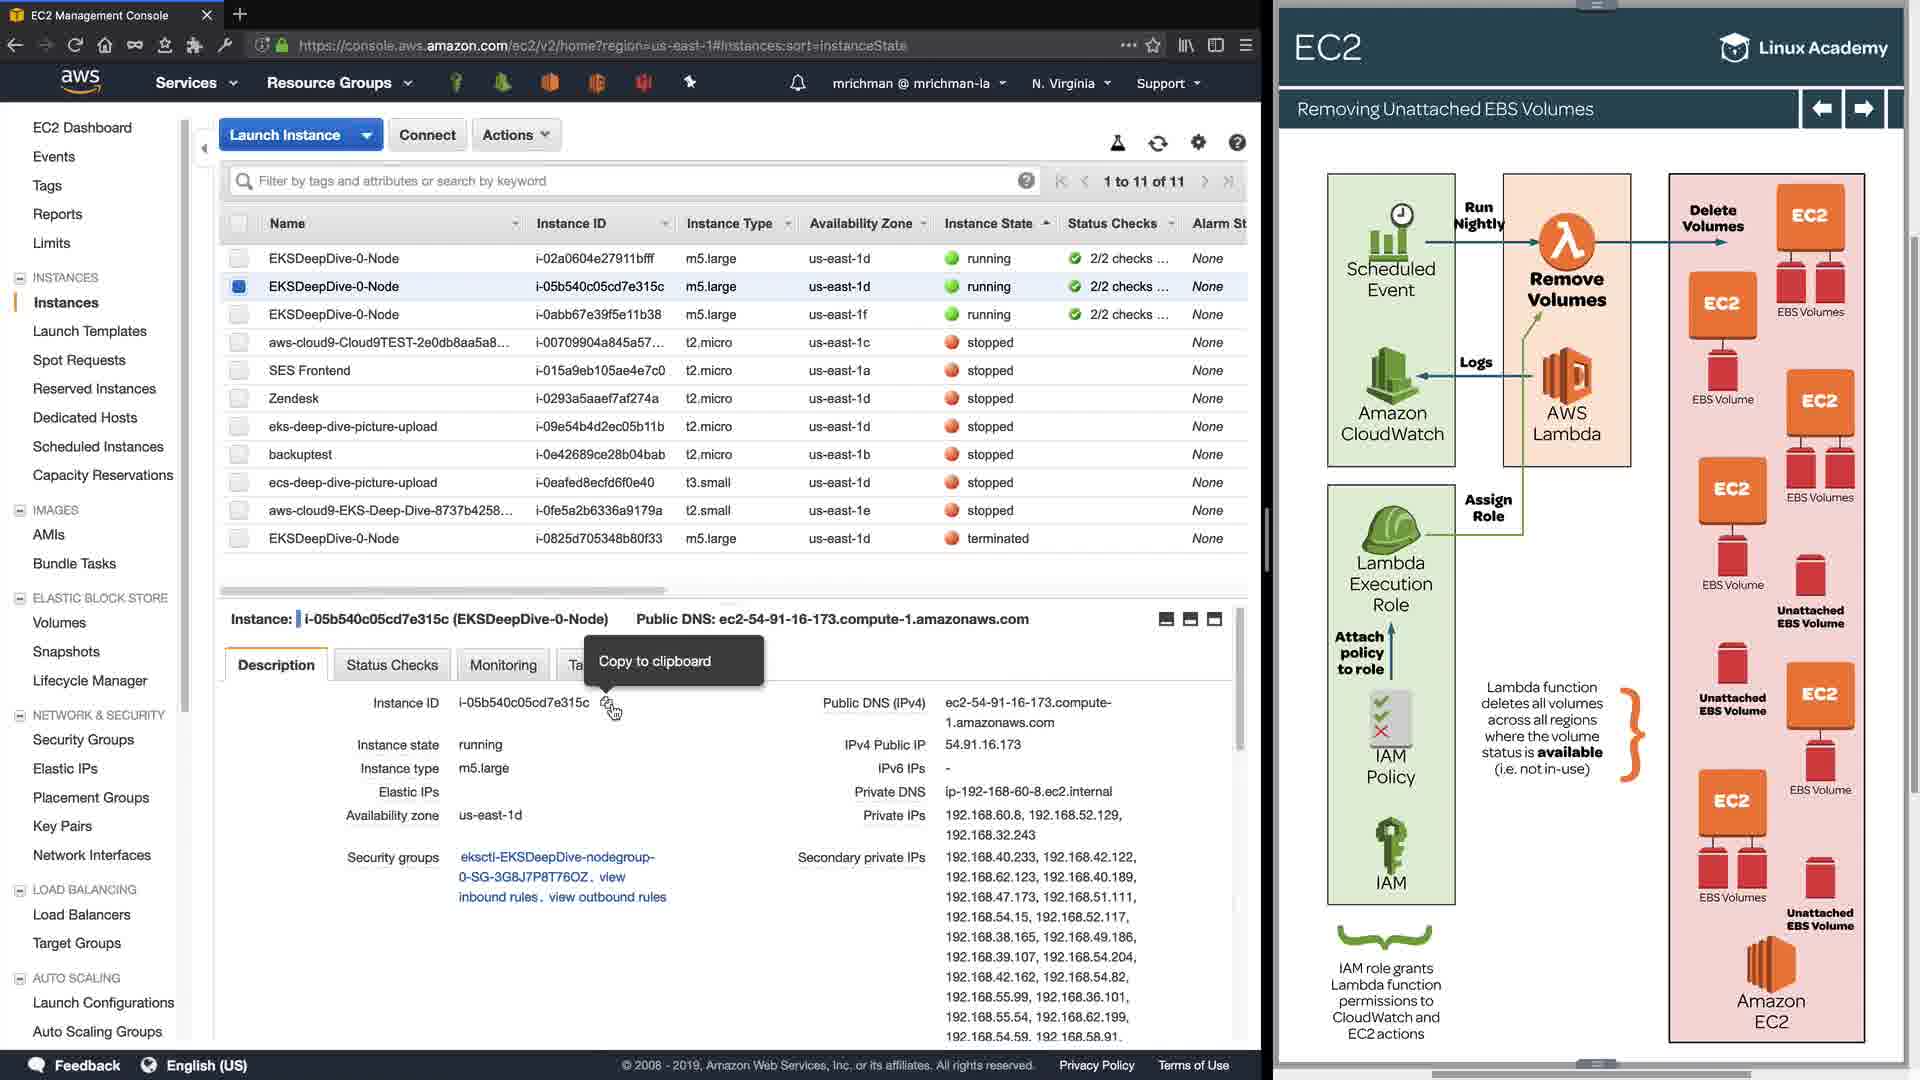
Task: Click the refresh instances icon
Action: pyautogui.click(x=1157, y=143)
